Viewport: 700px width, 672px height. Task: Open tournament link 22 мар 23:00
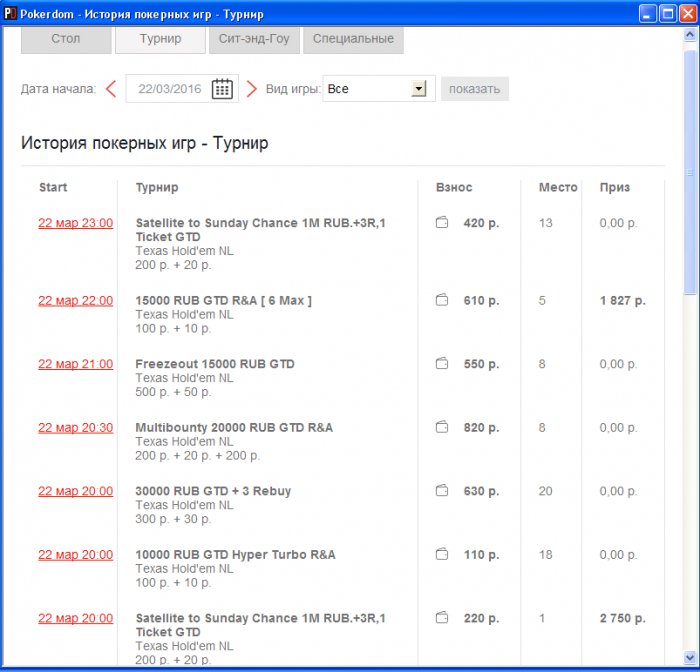pos(75,223)
